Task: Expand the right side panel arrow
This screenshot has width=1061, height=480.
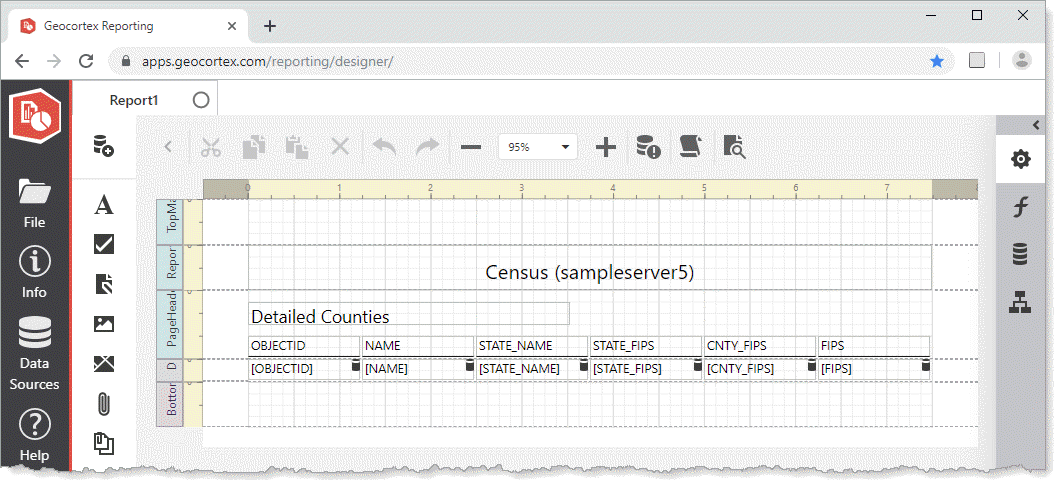Action: click(x=1035, y=125)
